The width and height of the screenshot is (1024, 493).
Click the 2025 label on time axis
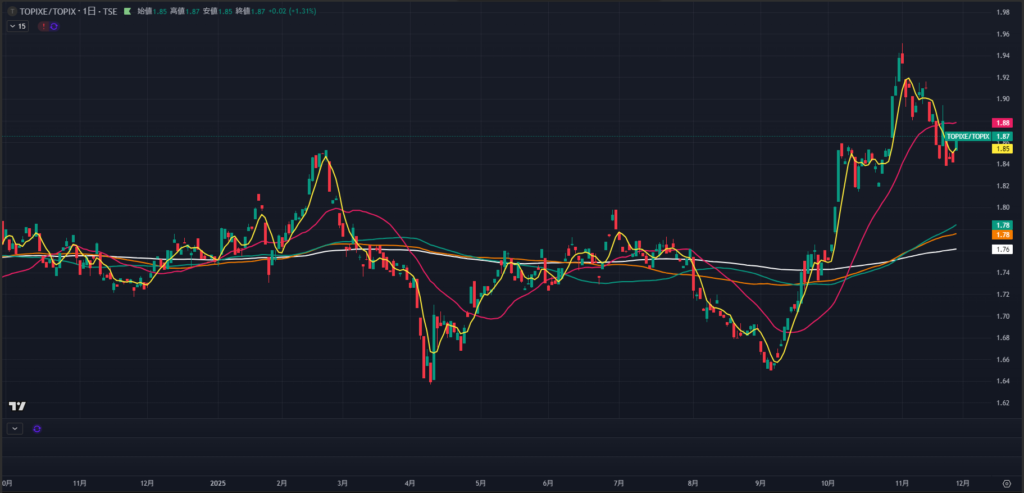[221, 481]
